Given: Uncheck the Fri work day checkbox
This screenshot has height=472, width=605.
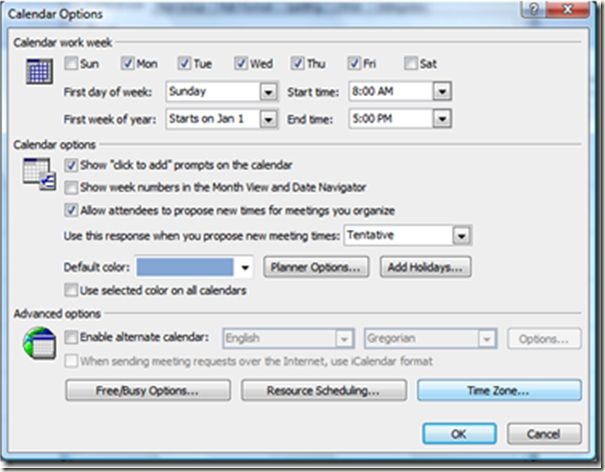Looking at the screenshot, I should pyautogui.click(x=354, y=63).
